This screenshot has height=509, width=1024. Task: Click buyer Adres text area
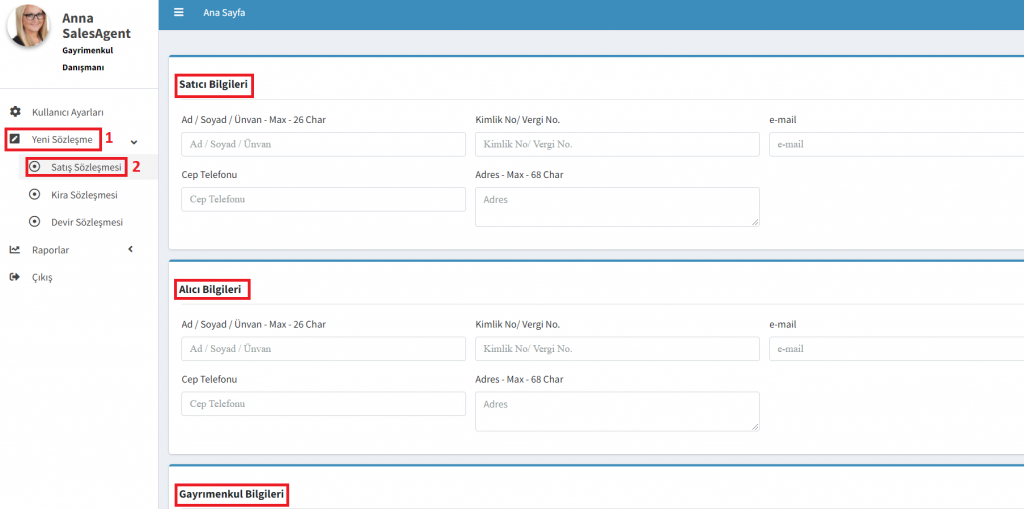coord(617,411)
